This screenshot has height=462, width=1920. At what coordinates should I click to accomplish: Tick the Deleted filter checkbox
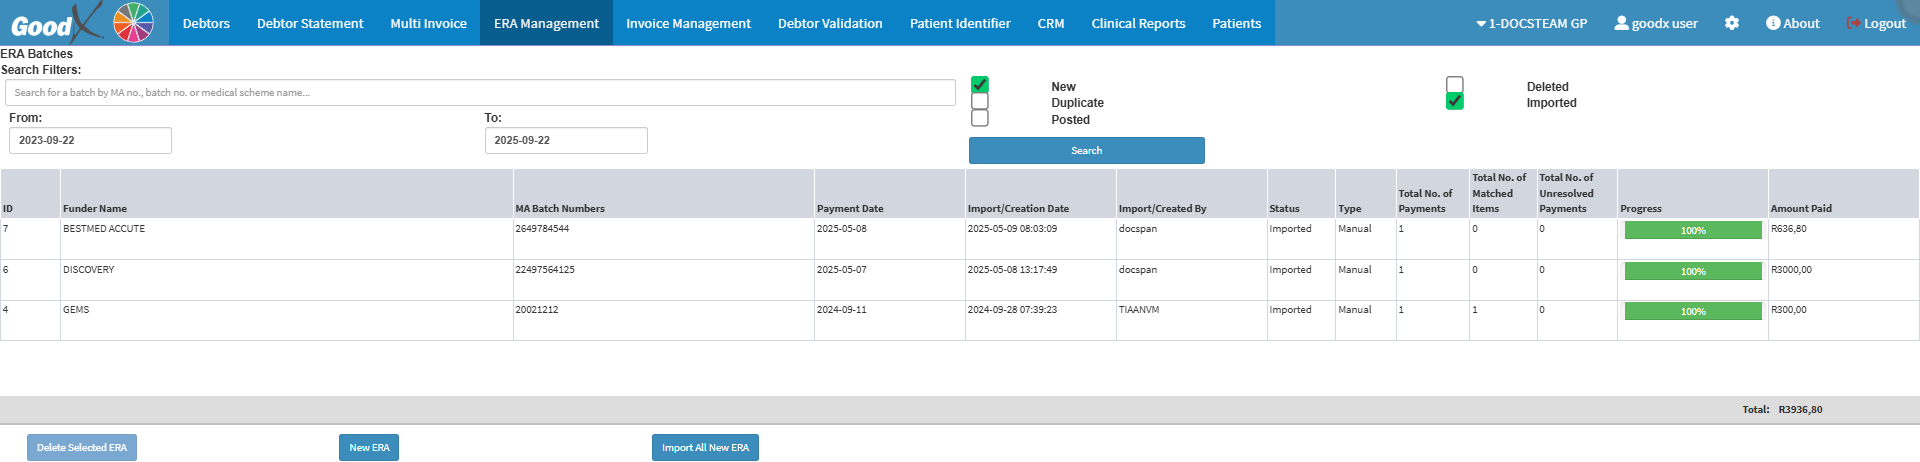click(1455, 85)
